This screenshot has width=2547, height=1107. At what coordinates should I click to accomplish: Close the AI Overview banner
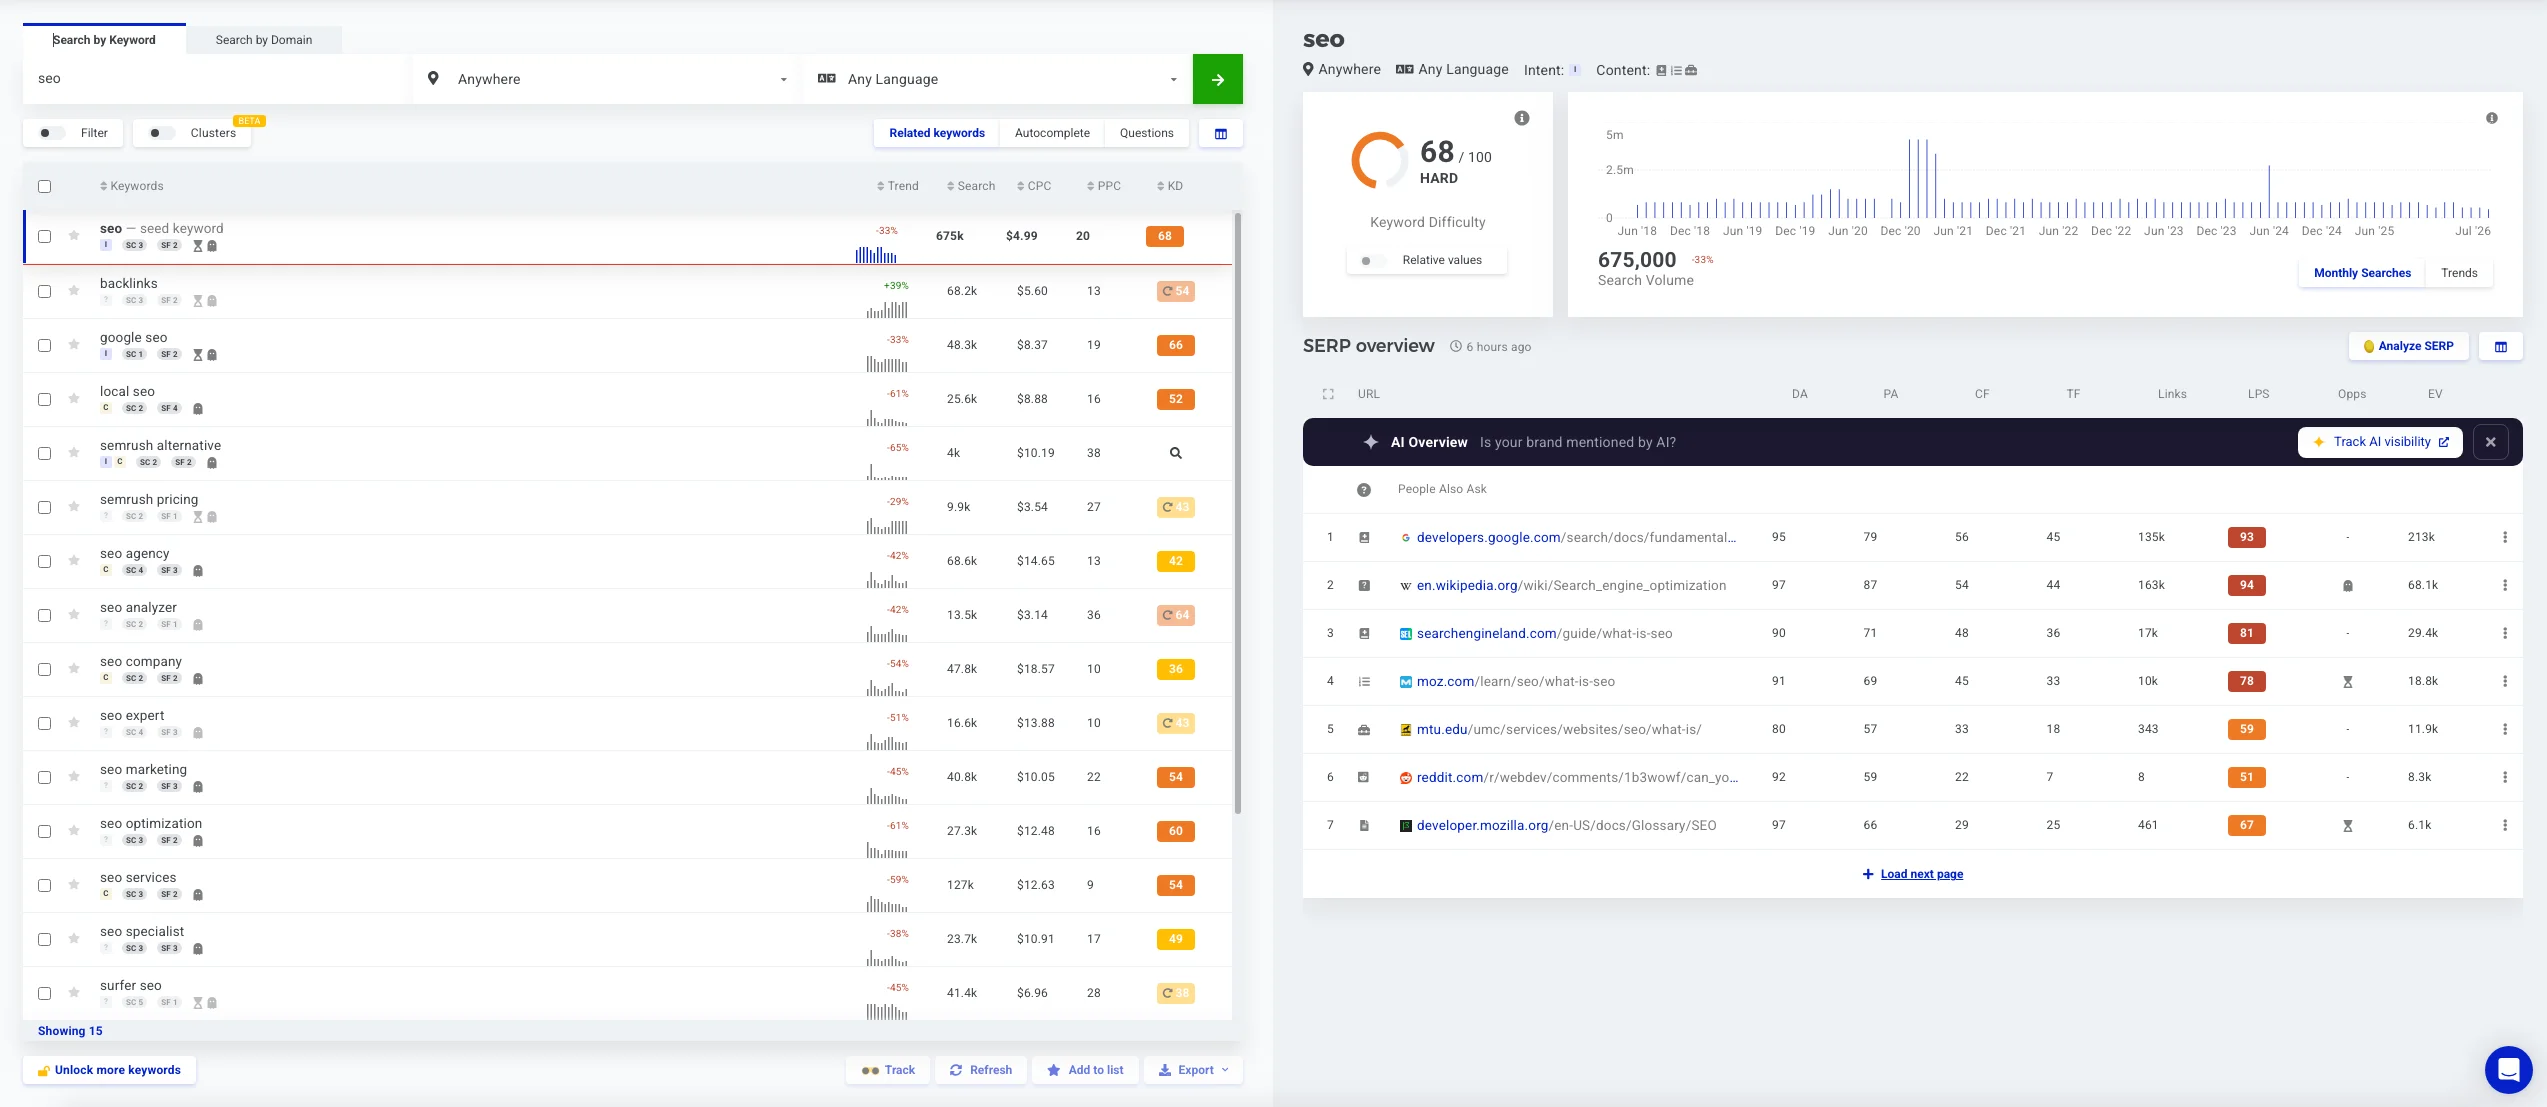[x=2491, y=442]
